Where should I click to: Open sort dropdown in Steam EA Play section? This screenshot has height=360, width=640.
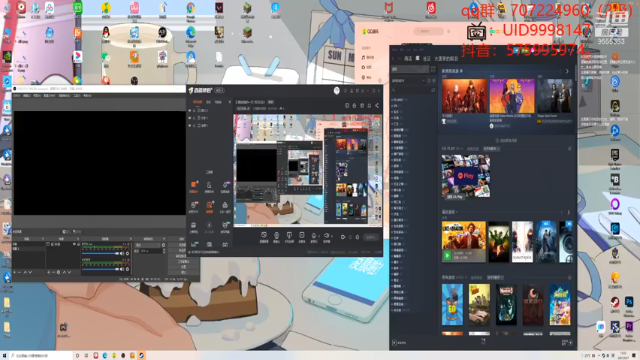pyautogui.click(x=492, y=149)
